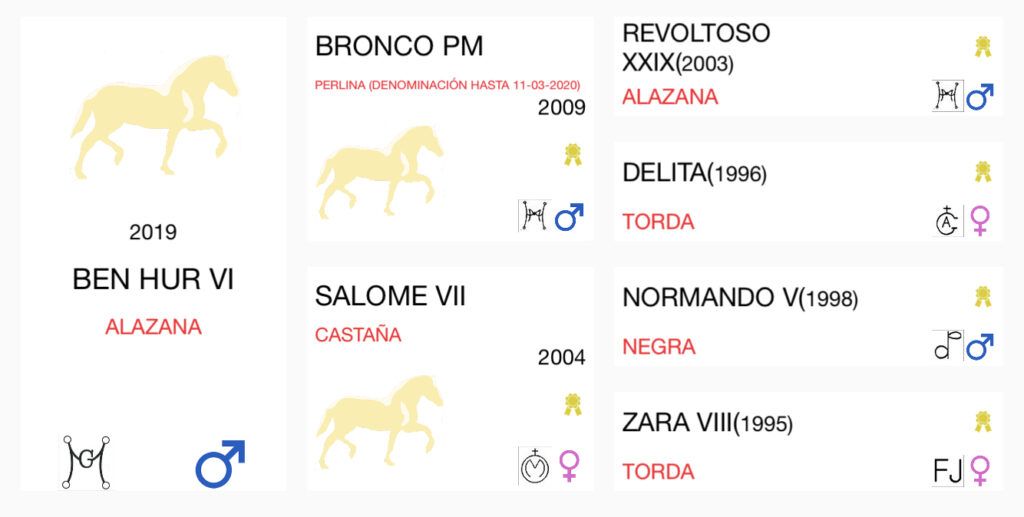Open the Bronco PM horse thumbnail
This screenshot has width=1024, height=517.
tap(379, 172)
